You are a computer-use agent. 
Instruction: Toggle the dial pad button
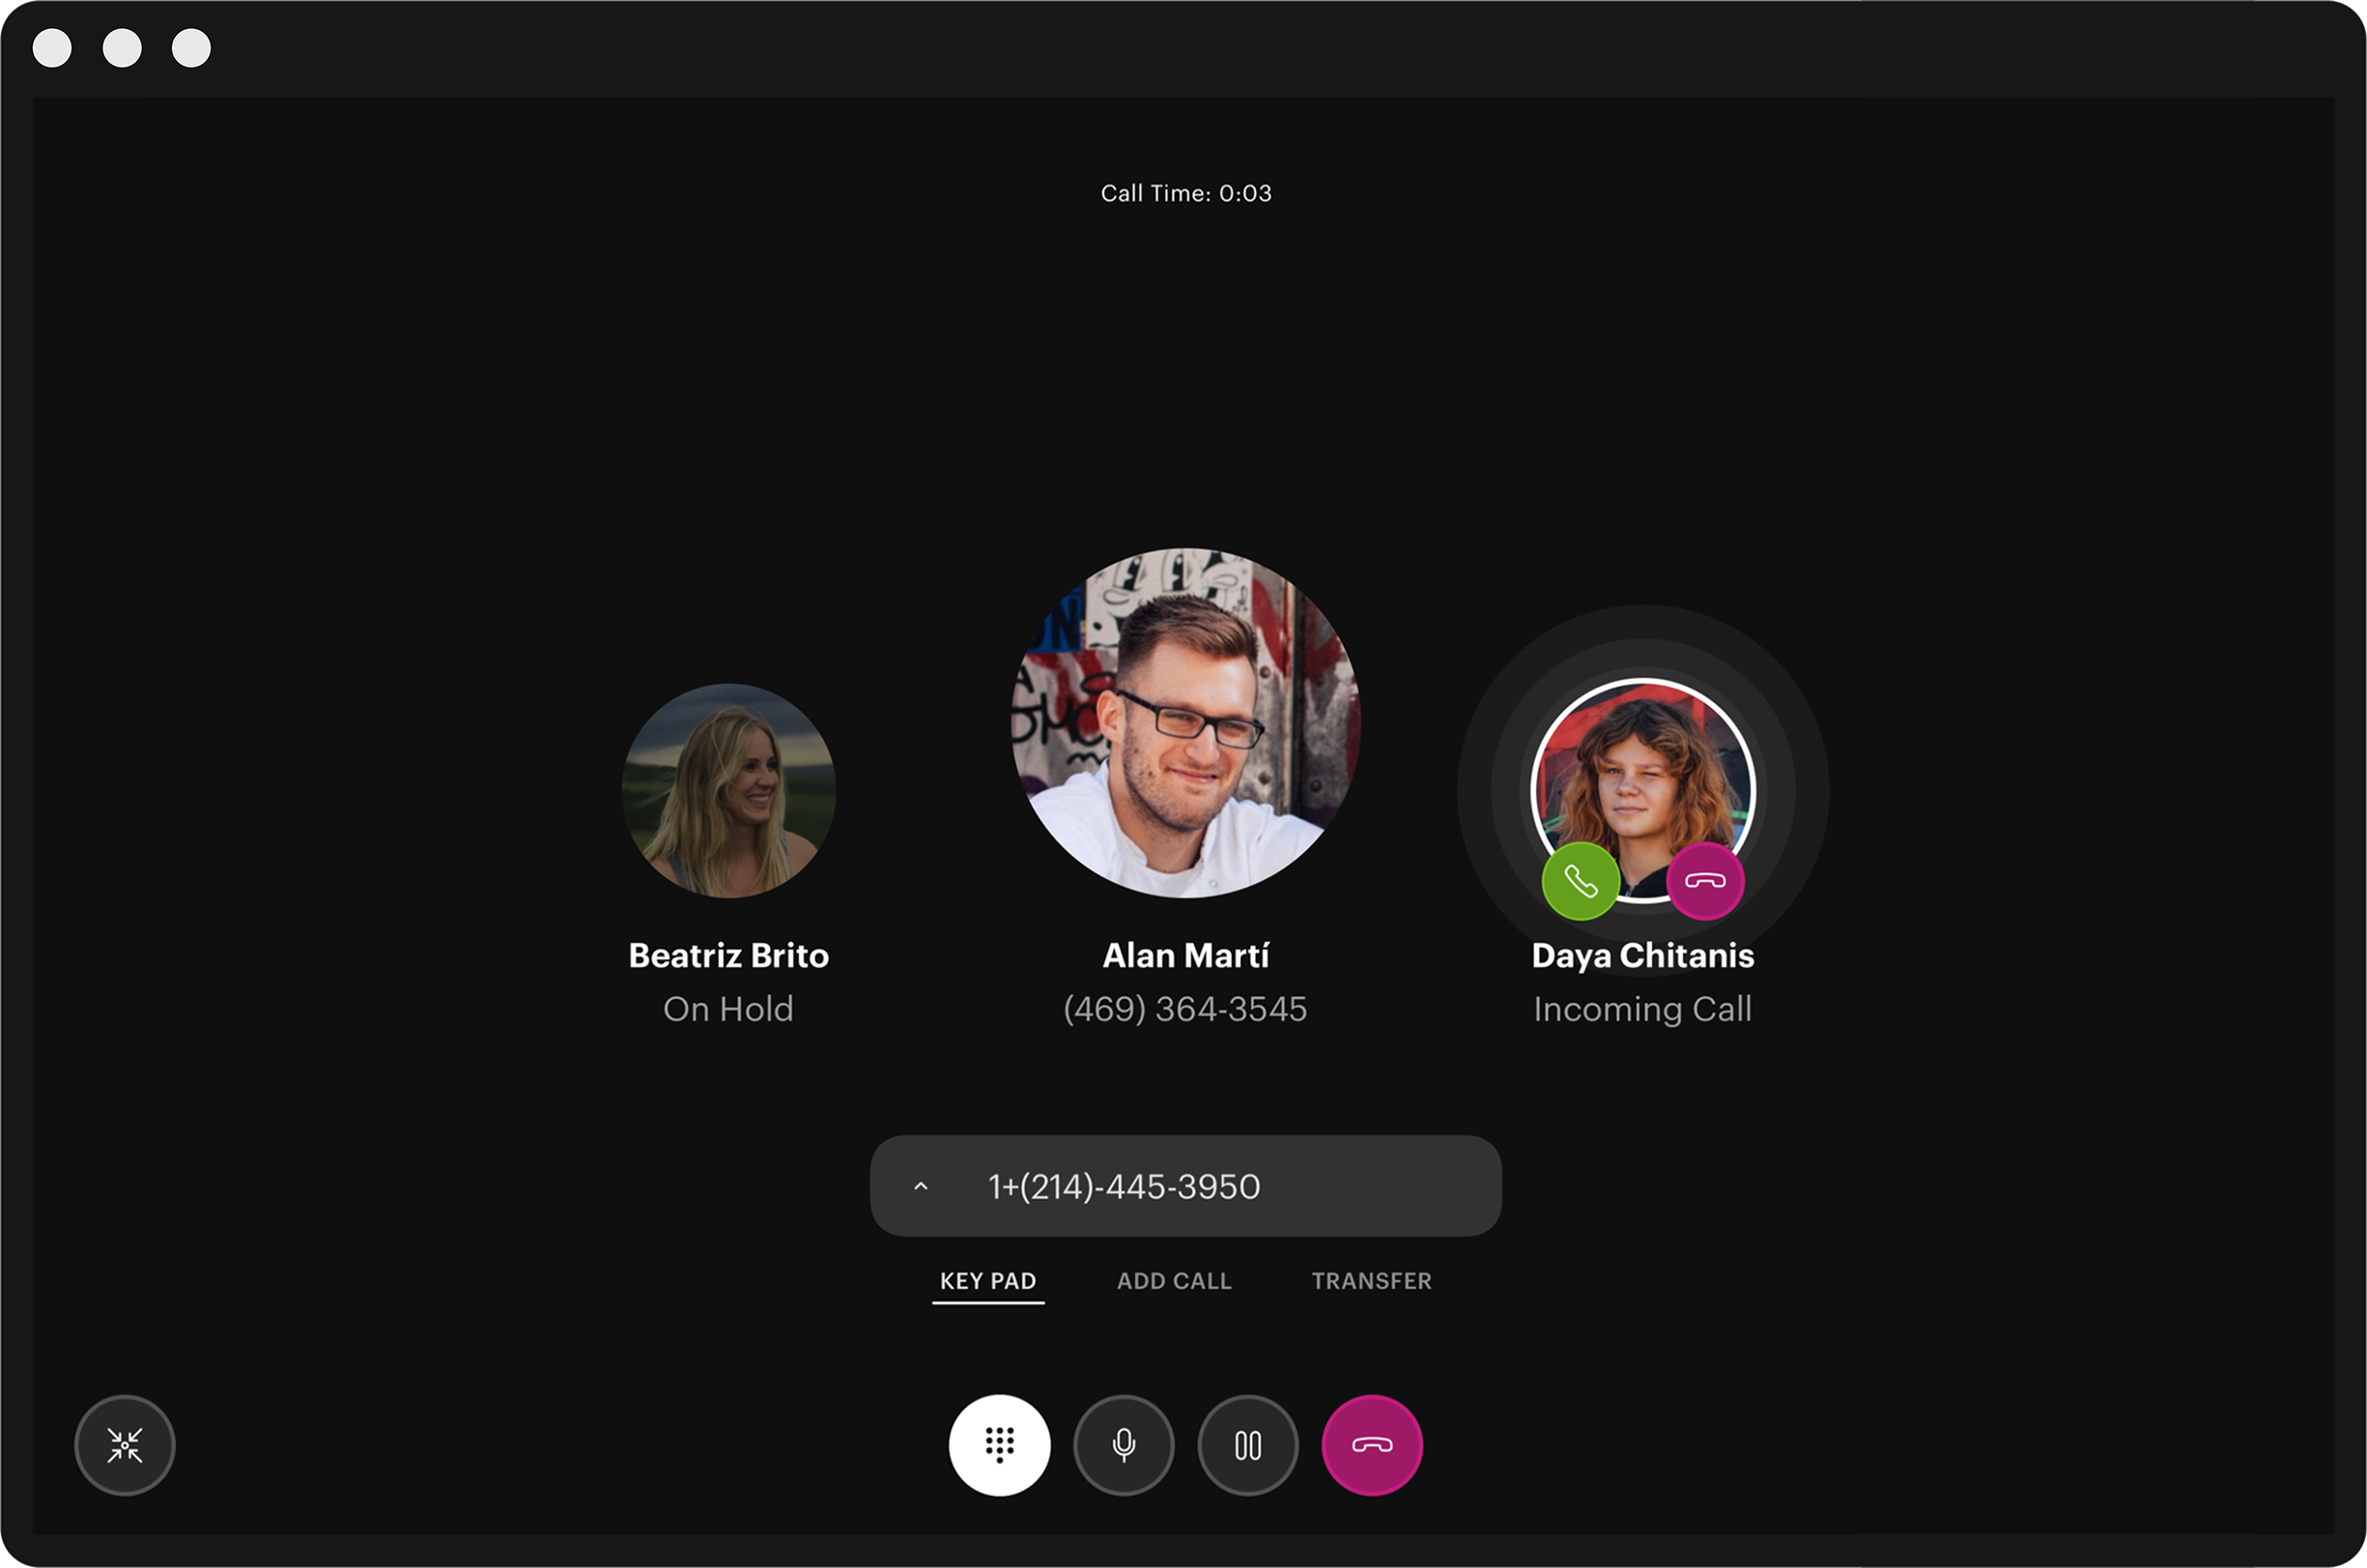[999, 1445]
